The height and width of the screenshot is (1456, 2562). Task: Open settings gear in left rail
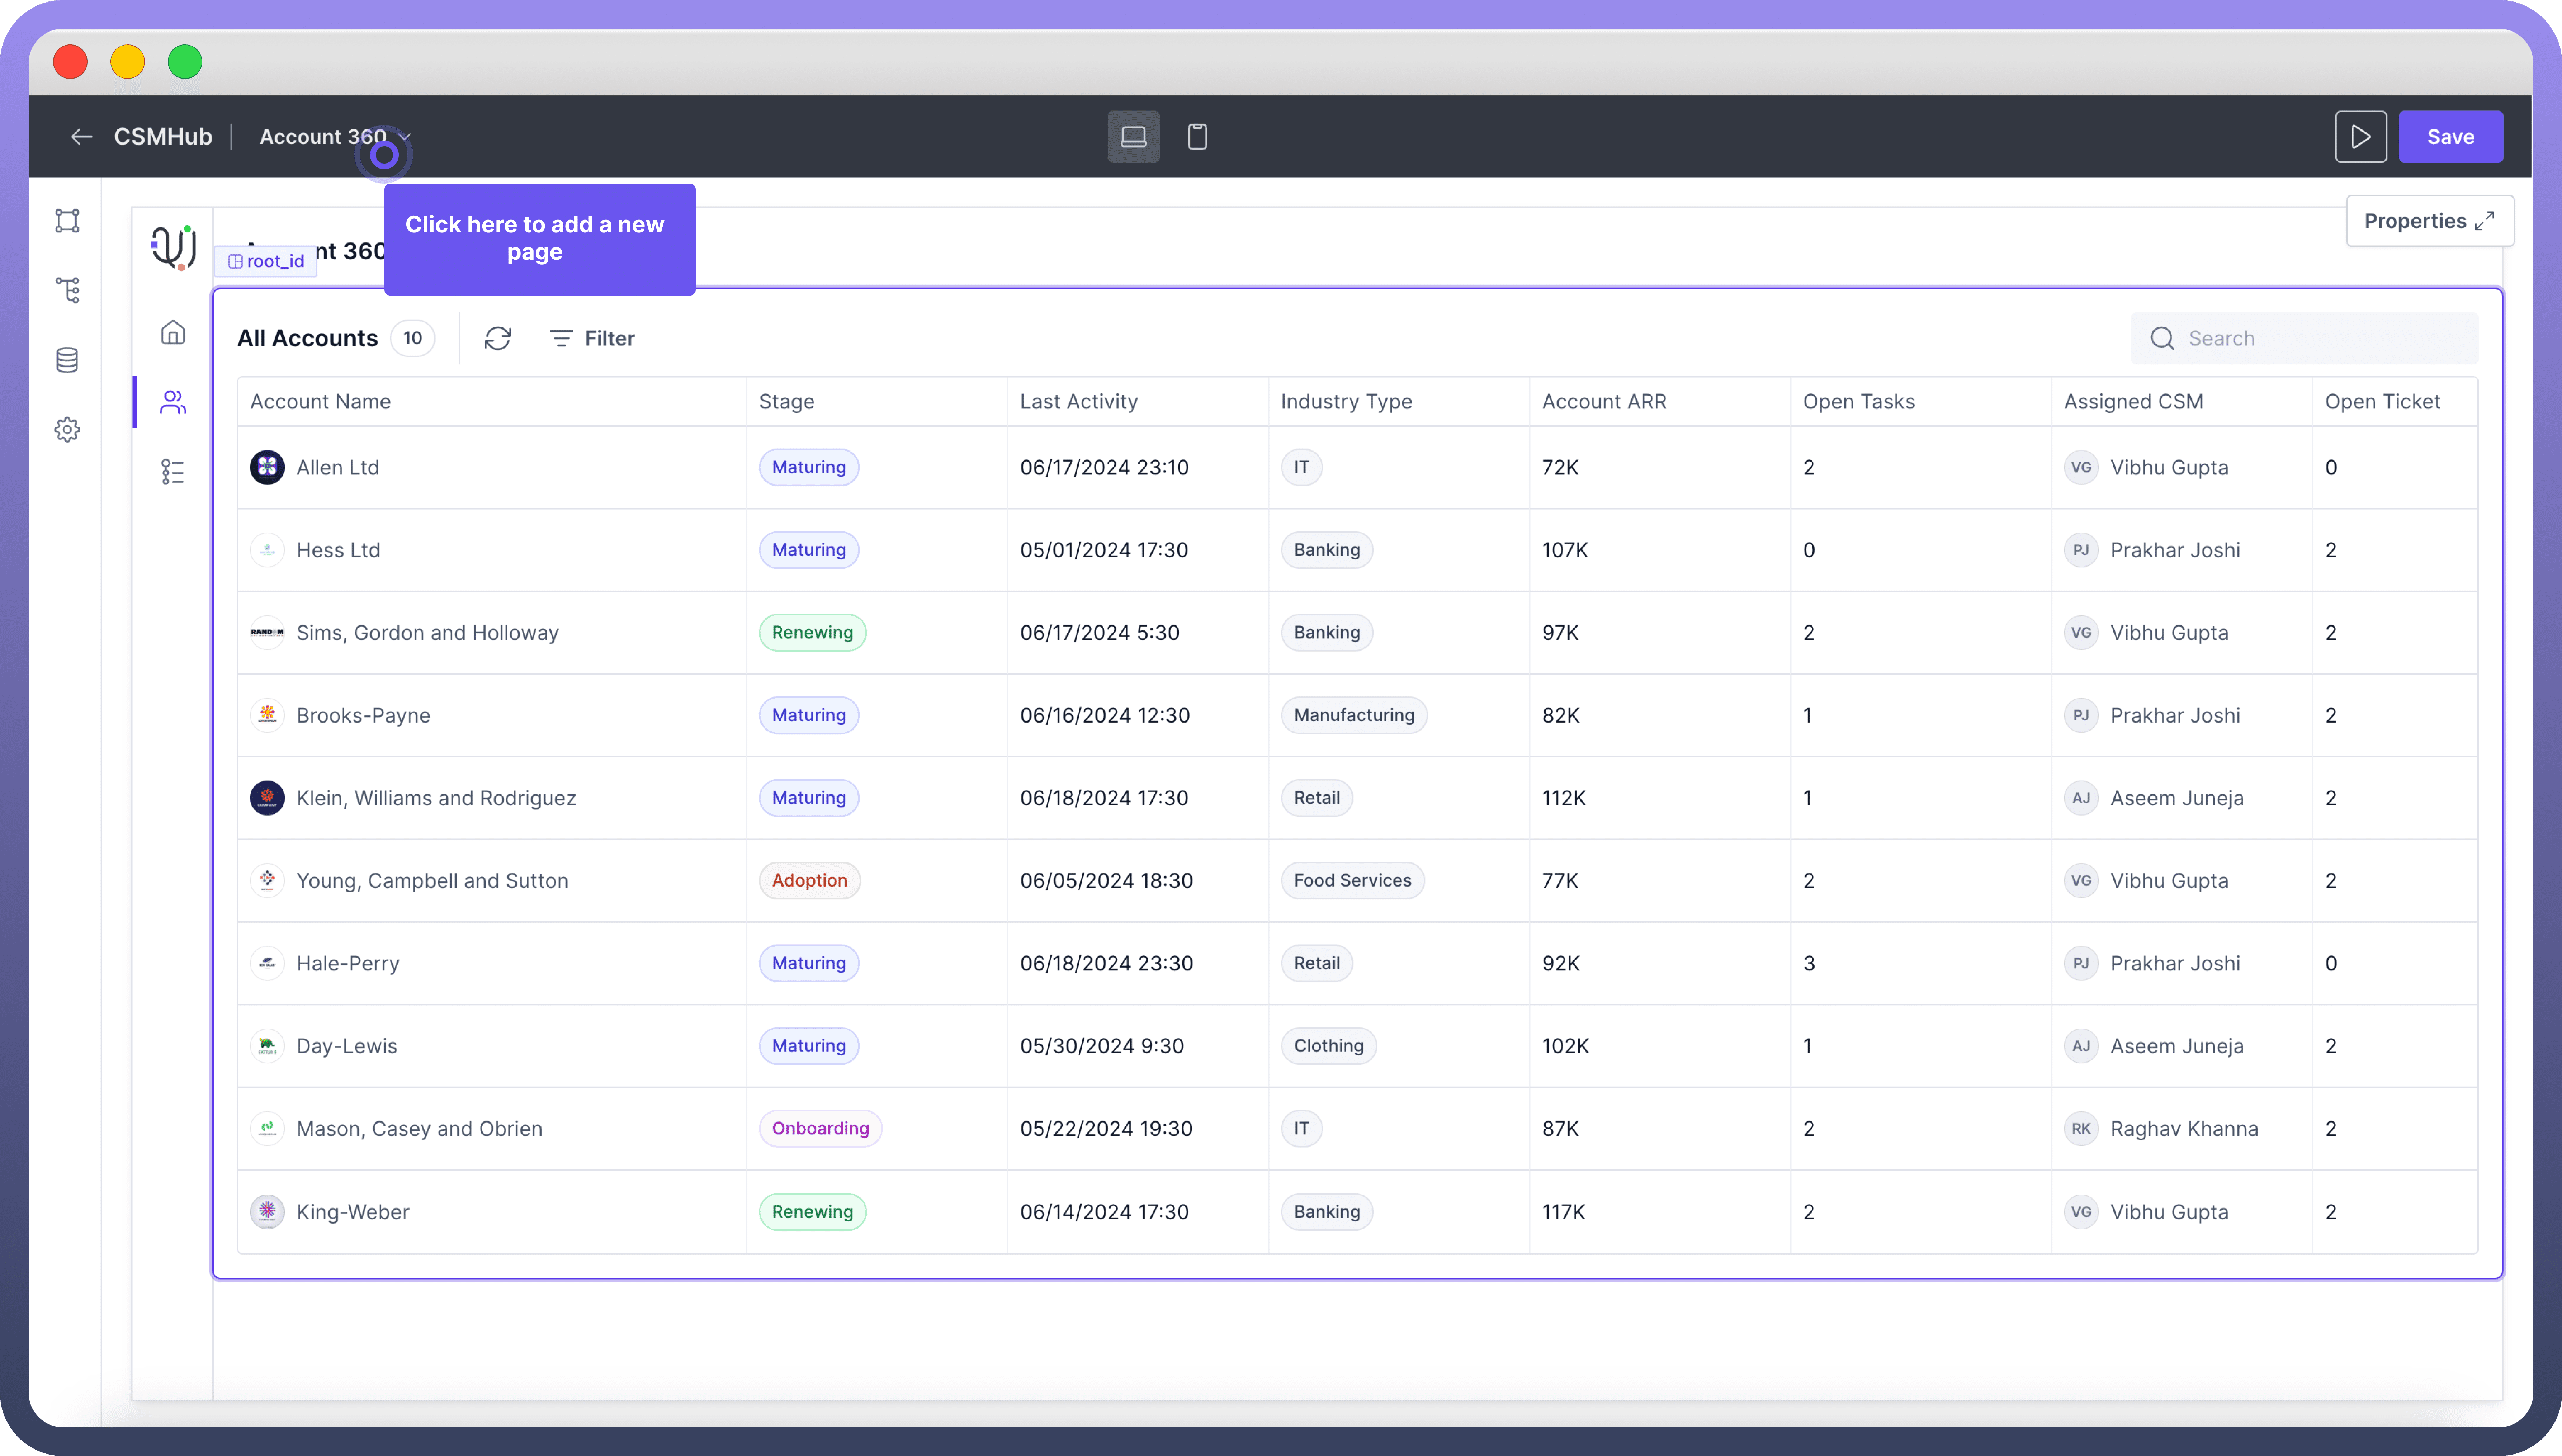click(67, 430)
